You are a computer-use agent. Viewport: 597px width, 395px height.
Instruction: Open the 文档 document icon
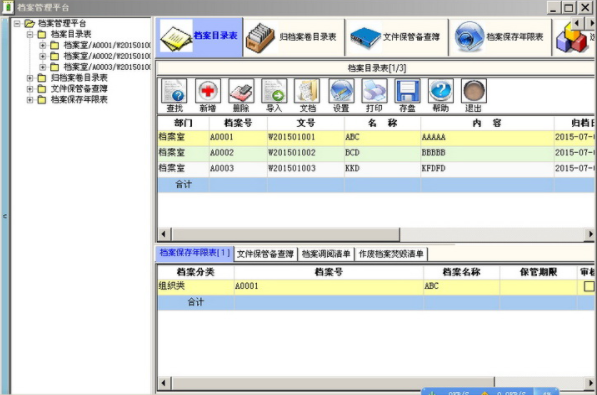pyautogui.click(x=307, y=91)
